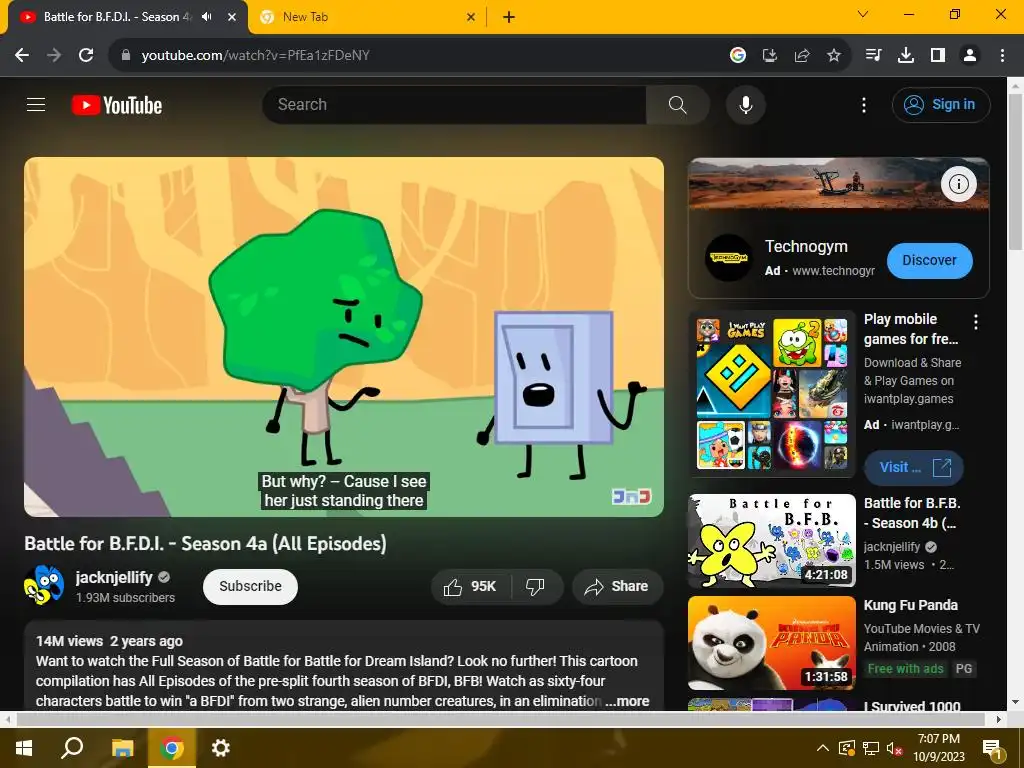Open jacknjellify channel avatar
The image size is (1024, 768).
pyautogui.click(x=44, y=585)
